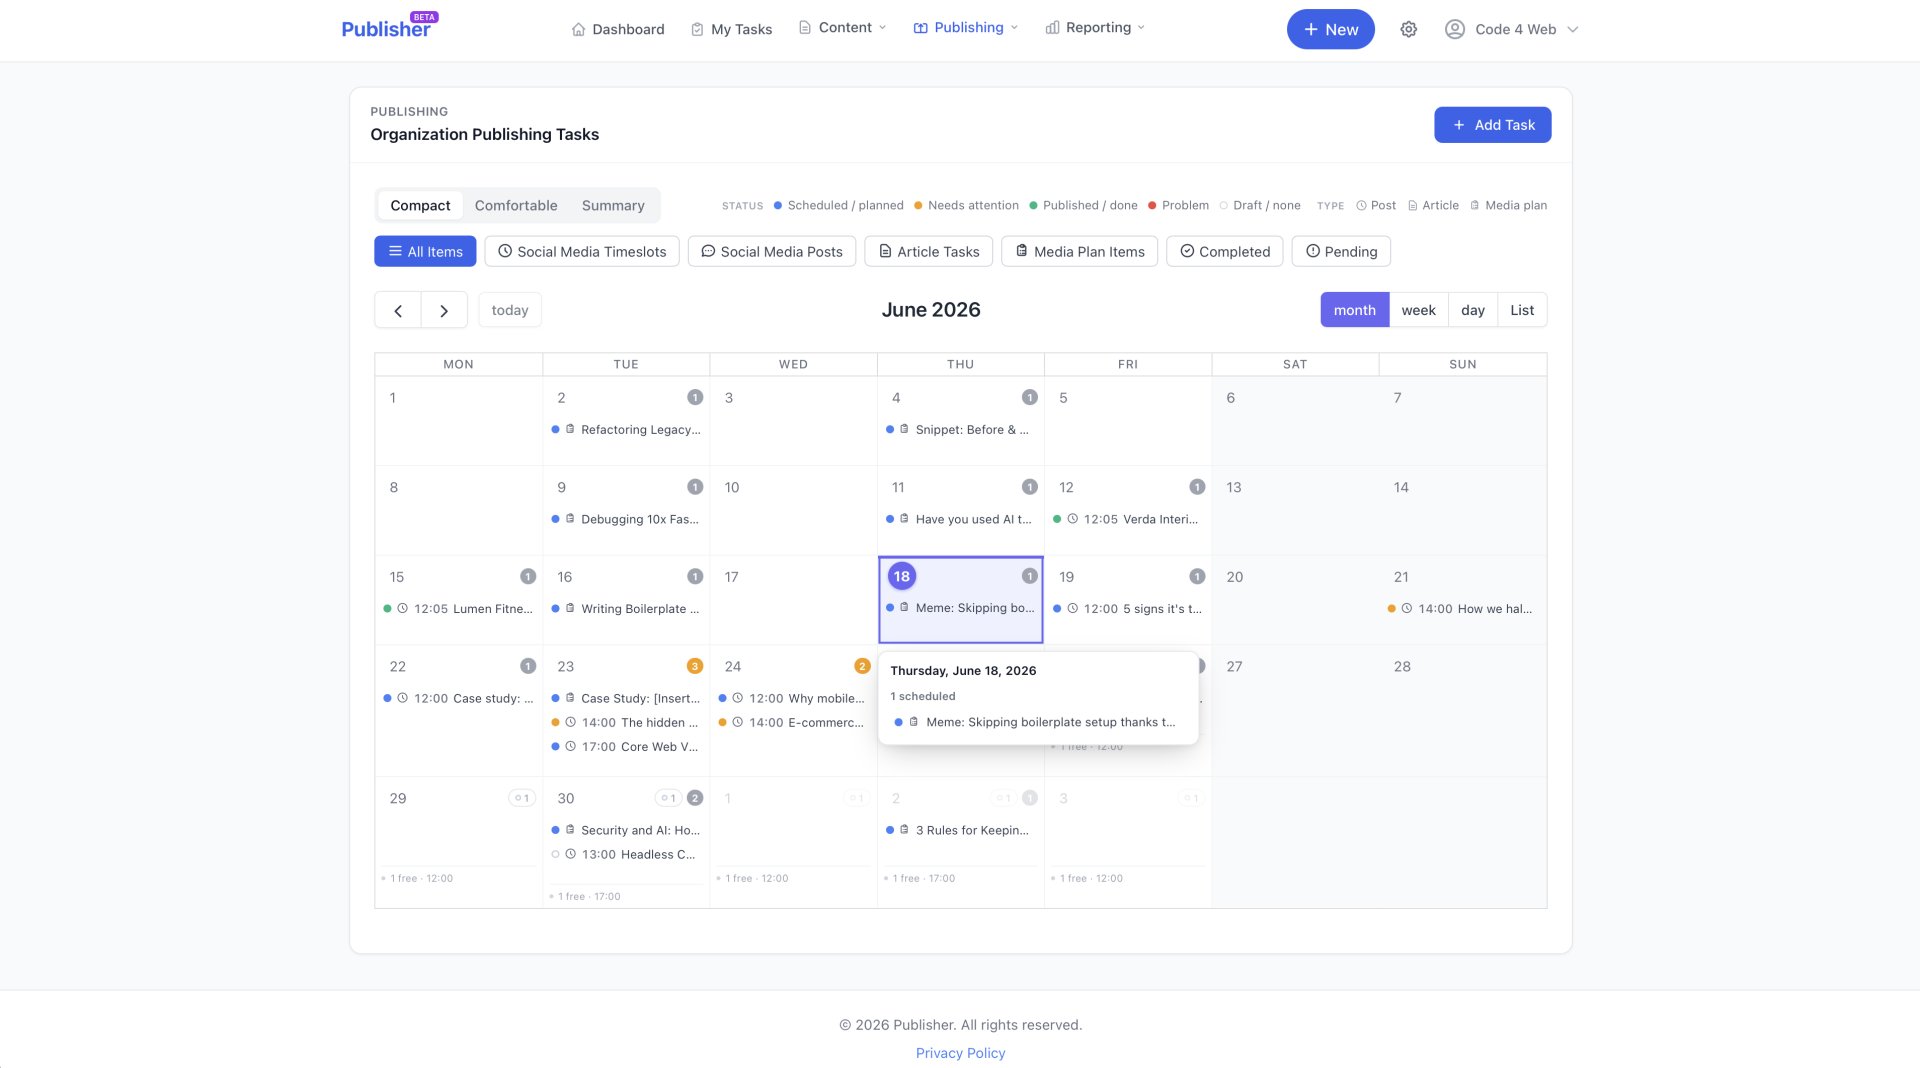Screen dimensions: 1920x1068
Task: Click the user avatar icon beside Code 4 Web
Action: [1455, 29]
